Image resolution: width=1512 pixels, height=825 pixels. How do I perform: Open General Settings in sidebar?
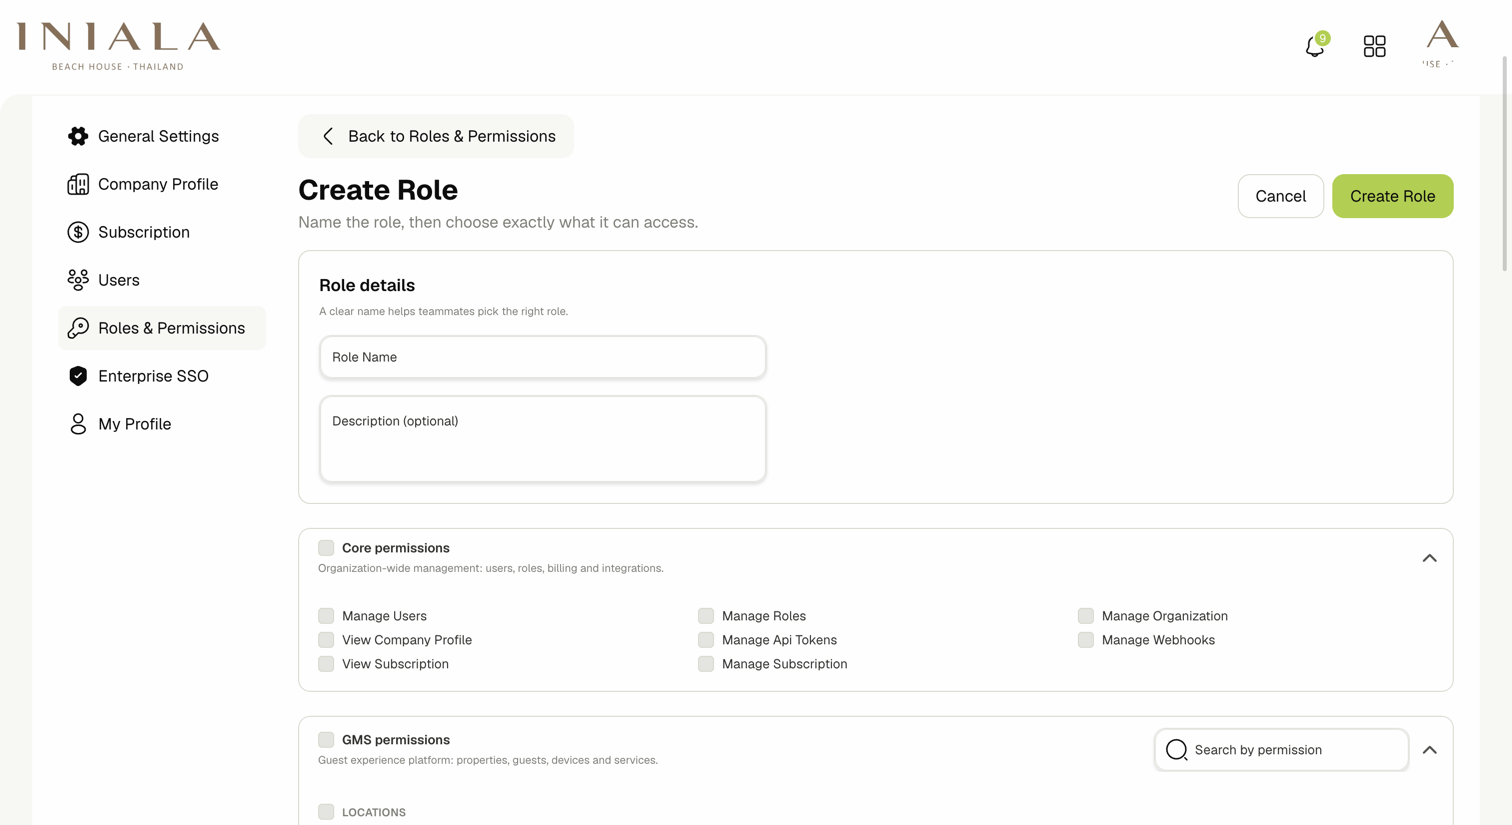pos(162,136)
